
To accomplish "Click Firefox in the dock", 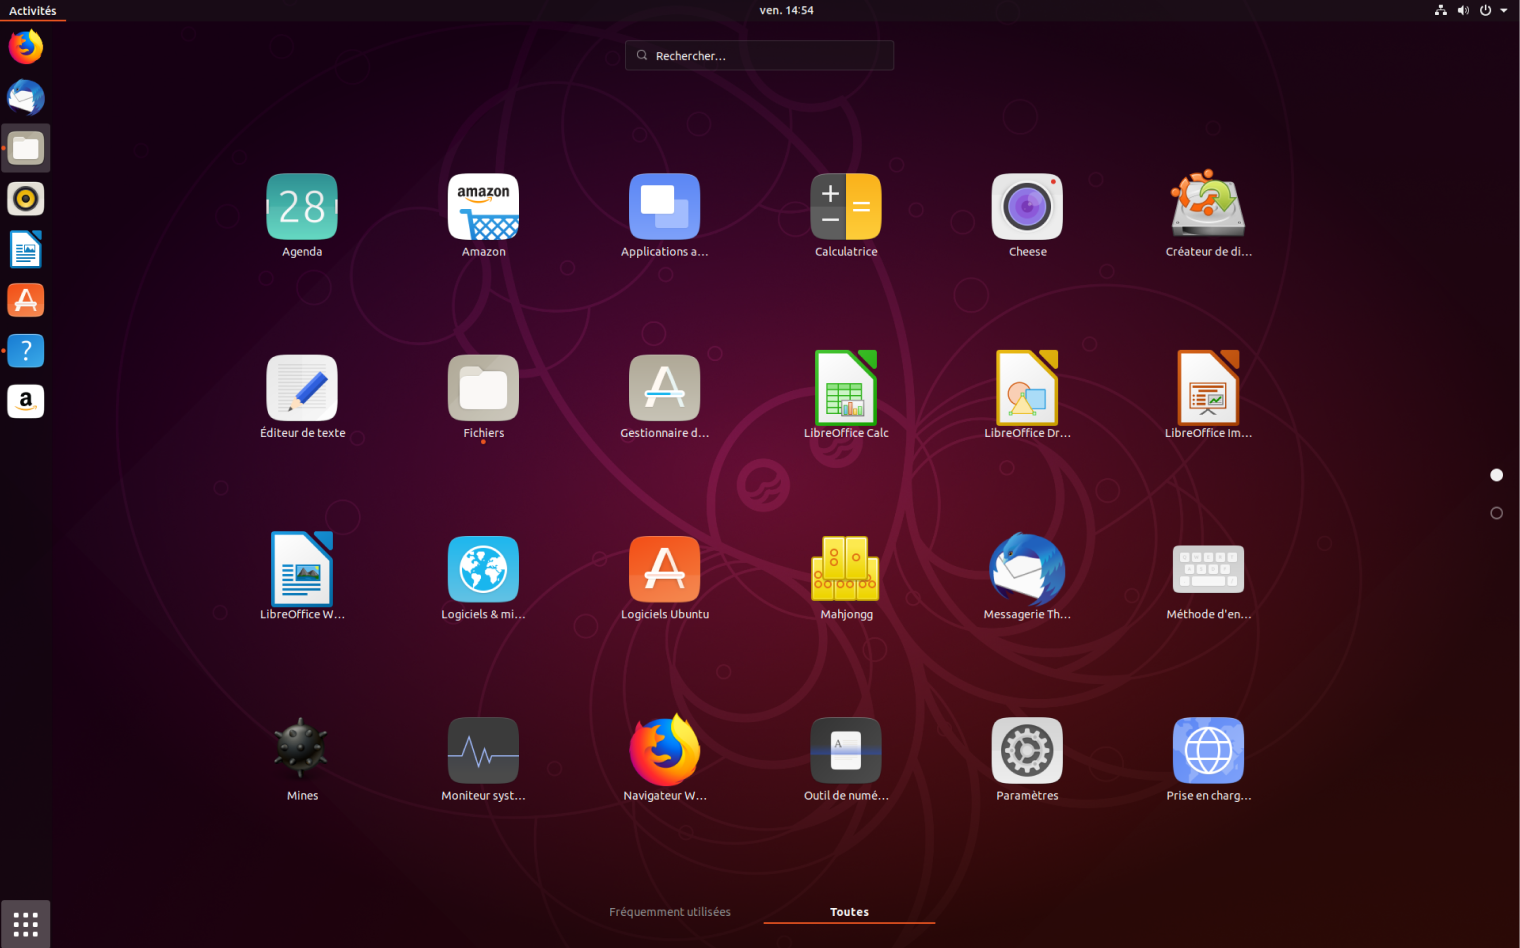I will click(x=26, y=47).
